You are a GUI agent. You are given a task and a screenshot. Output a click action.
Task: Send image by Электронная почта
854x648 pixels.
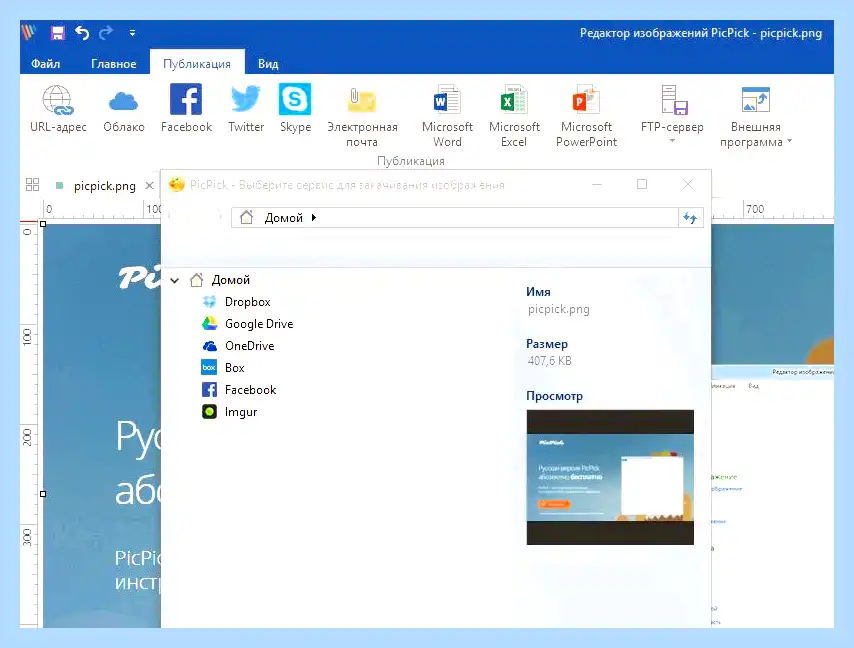click(362, 116)
